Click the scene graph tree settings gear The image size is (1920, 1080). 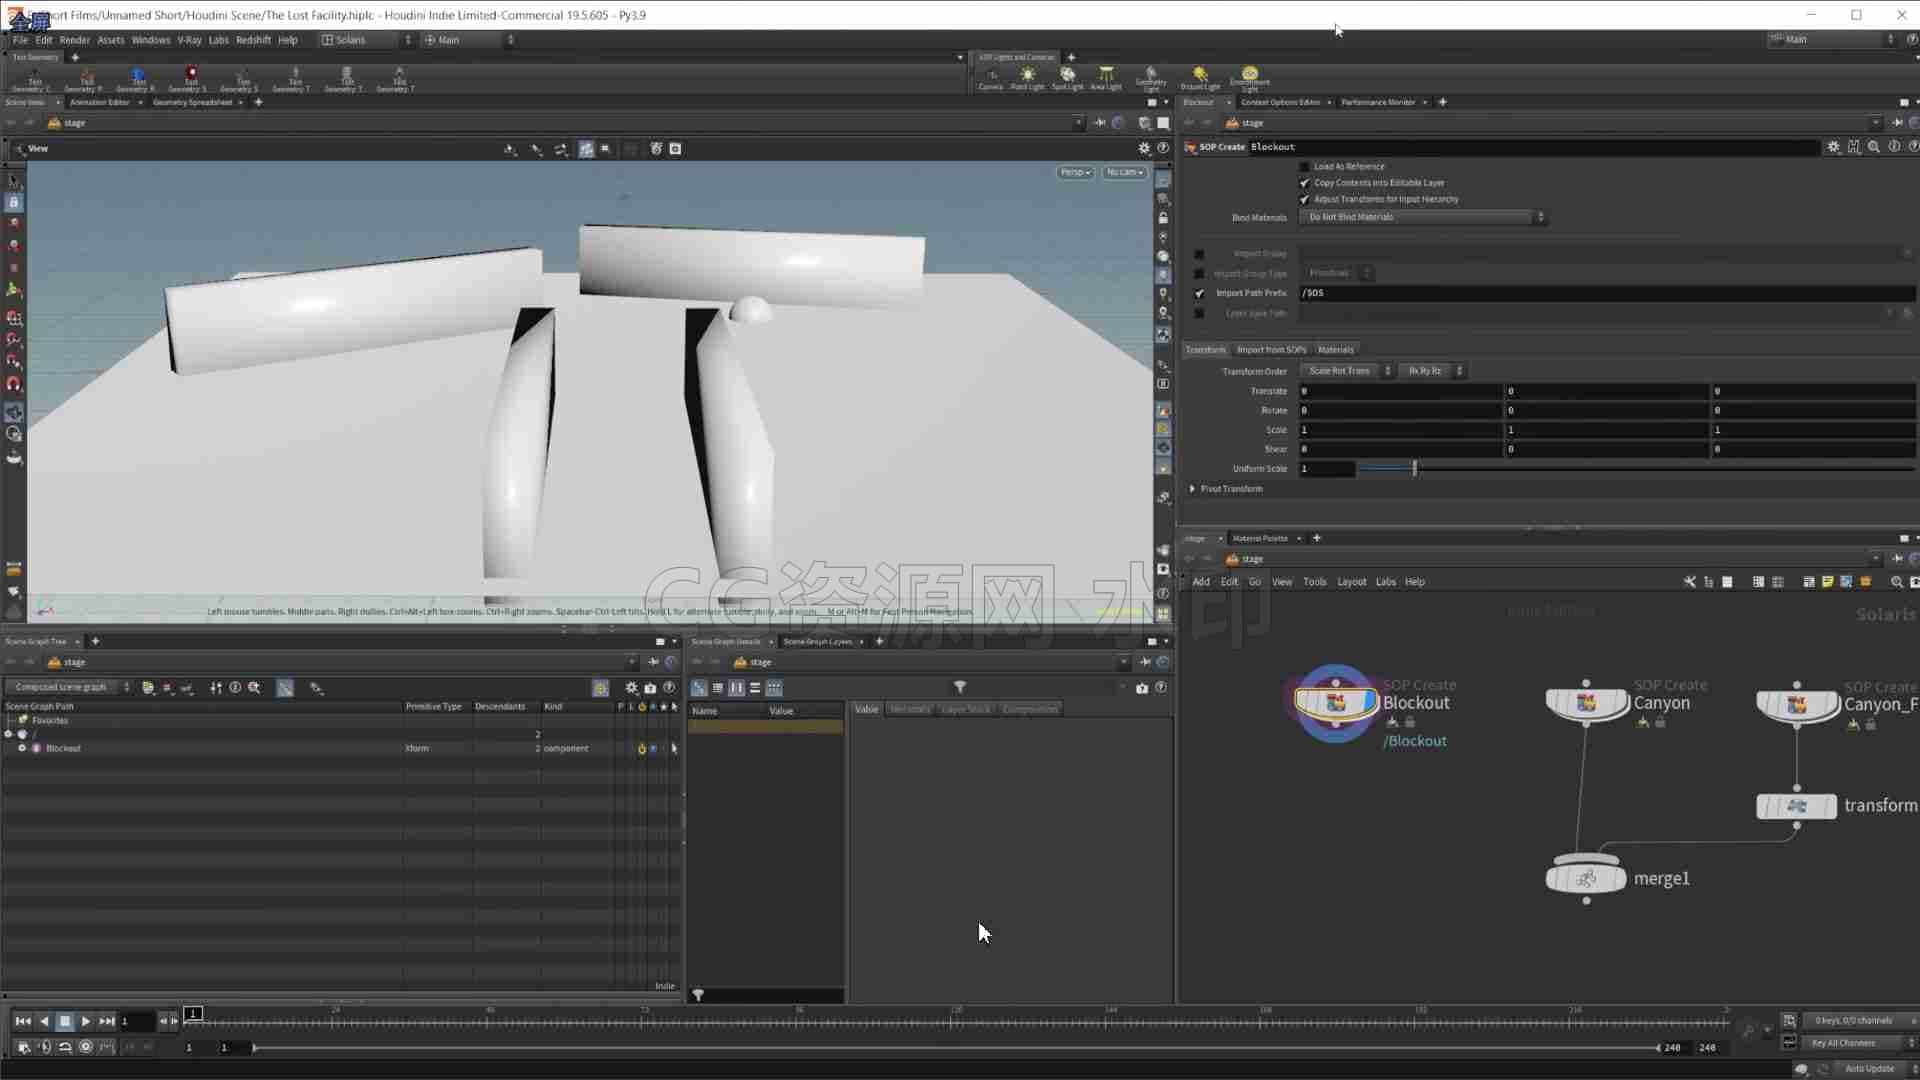tap(631, 688)
